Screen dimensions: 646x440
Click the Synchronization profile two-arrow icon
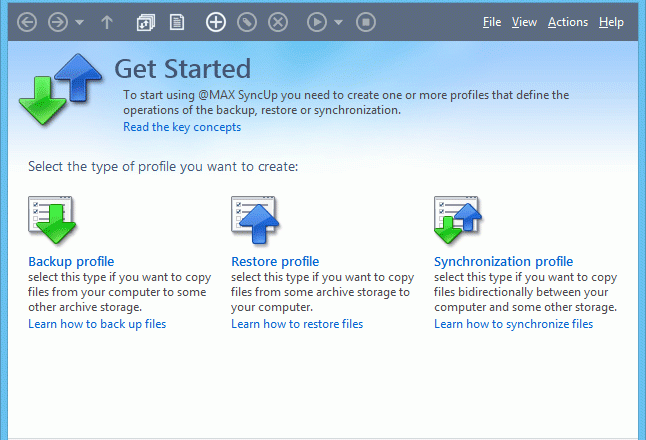458,220
